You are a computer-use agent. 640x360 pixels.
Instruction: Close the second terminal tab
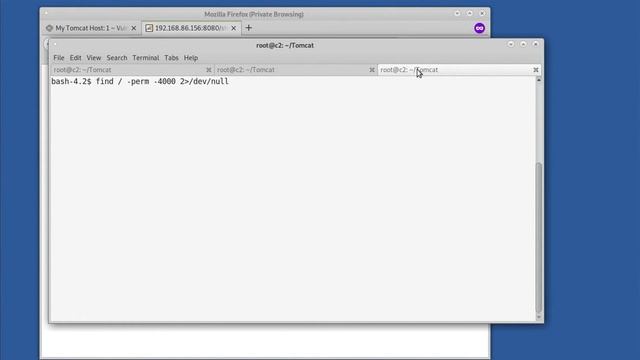372,70
